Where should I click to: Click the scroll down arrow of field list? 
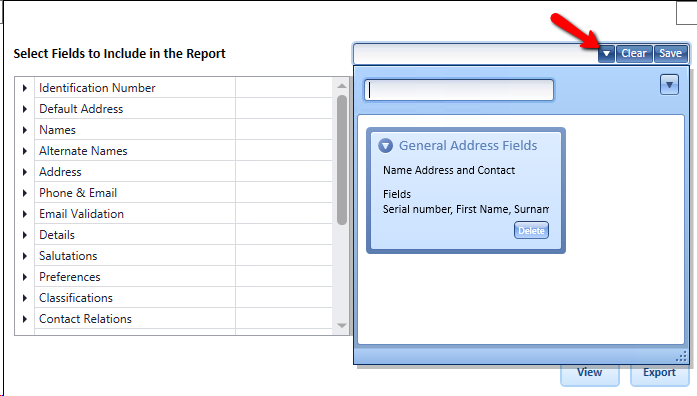pos(341,325)
